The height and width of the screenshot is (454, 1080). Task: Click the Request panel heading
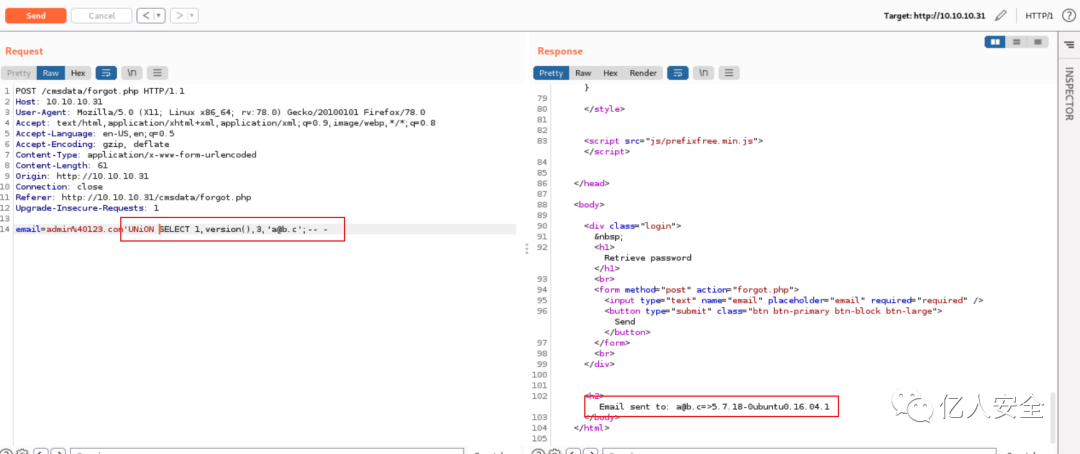tap(24, 51)
